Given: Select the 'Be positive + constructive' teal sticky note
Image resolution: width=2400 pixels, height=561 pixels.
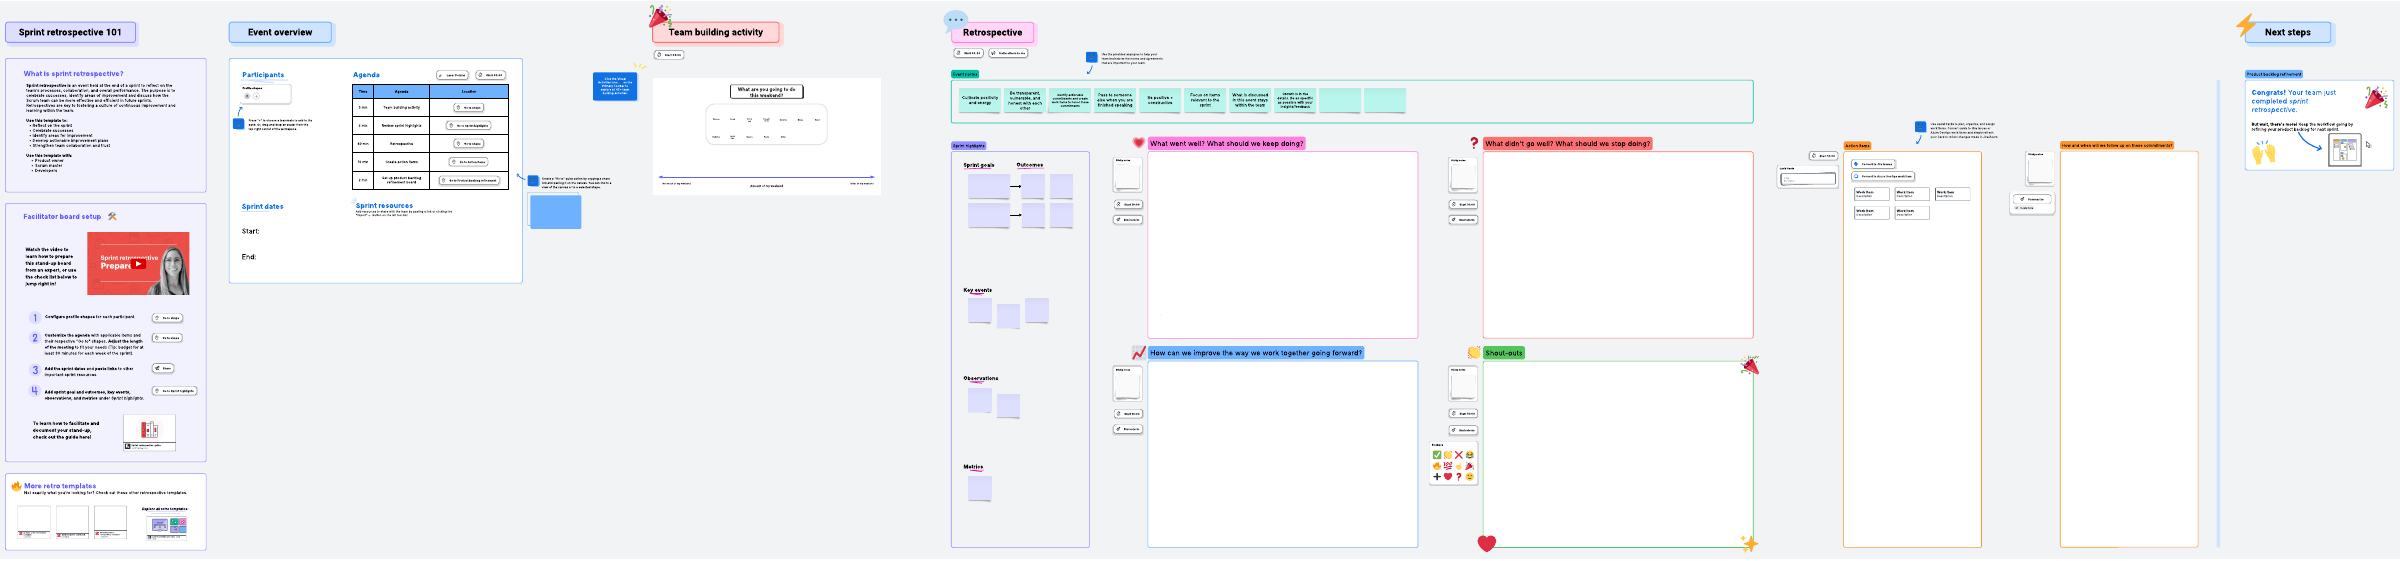Looking at the screenshot, I should 1160,100.
